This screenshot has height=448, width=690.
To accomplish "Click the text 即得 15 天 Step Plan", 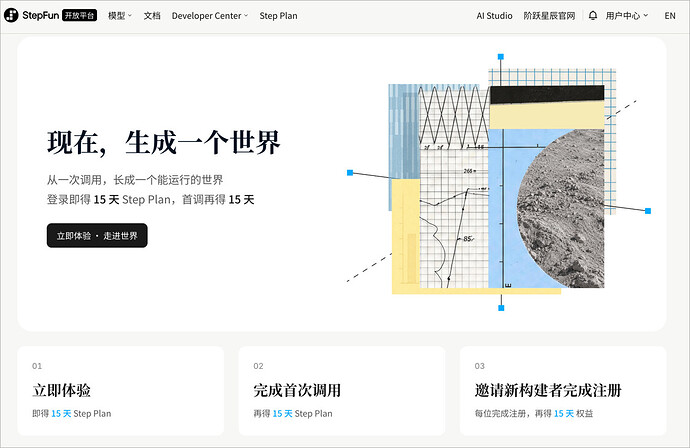I will (72, 413).
